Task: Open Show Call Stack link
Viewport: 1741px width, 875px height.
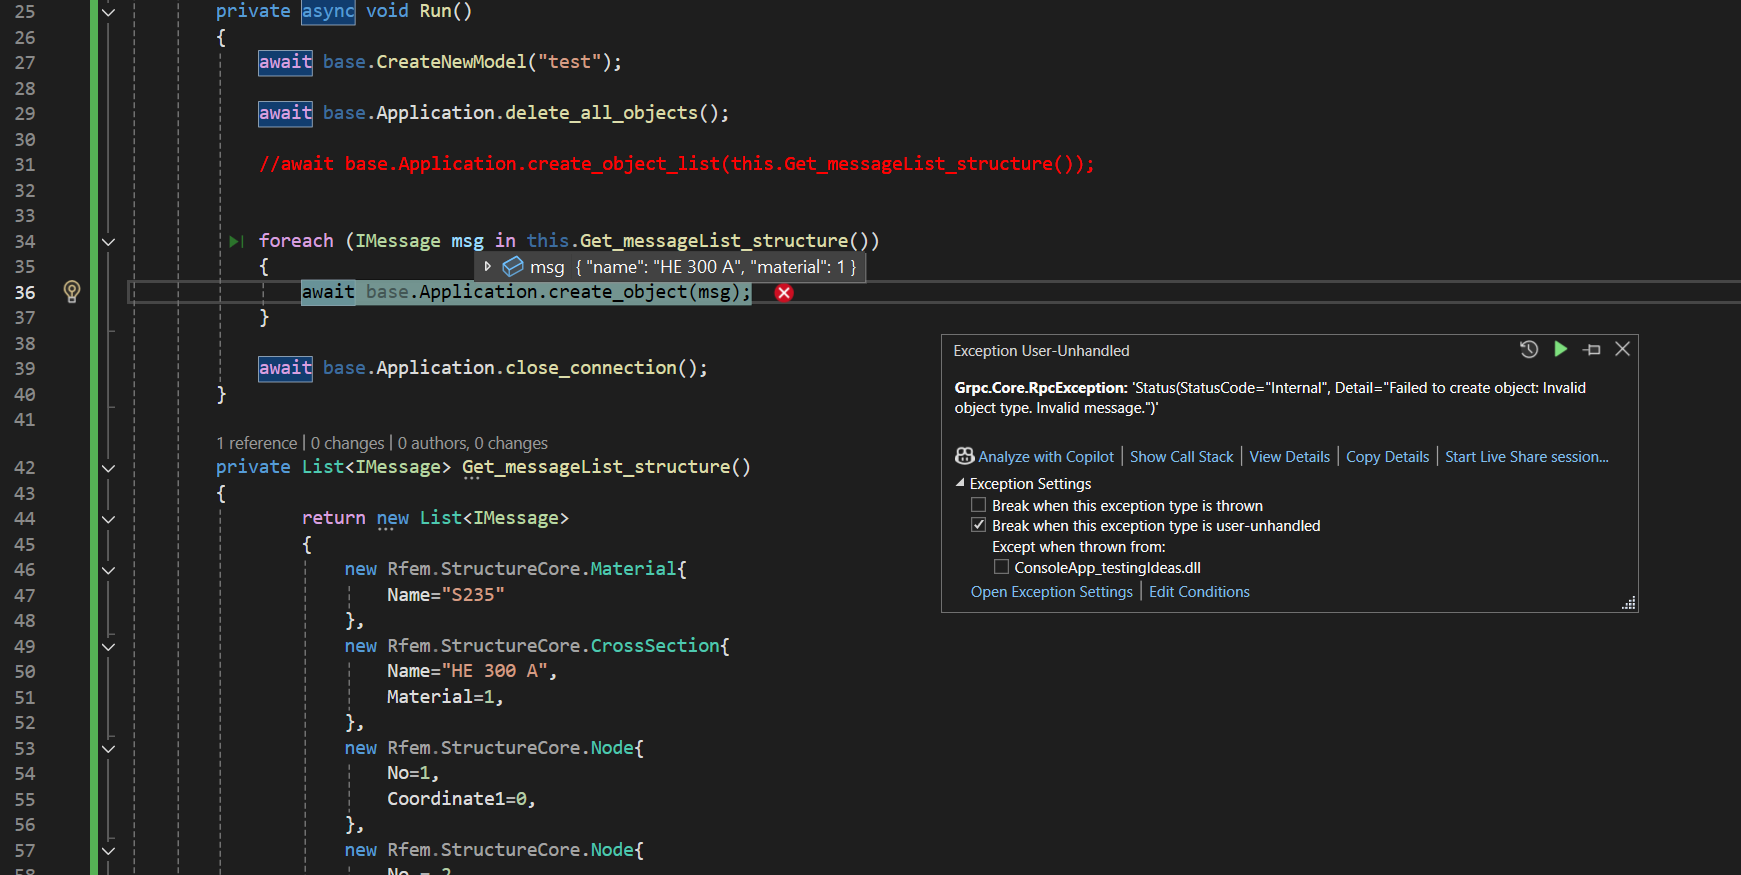Action: coord(1181,457)
